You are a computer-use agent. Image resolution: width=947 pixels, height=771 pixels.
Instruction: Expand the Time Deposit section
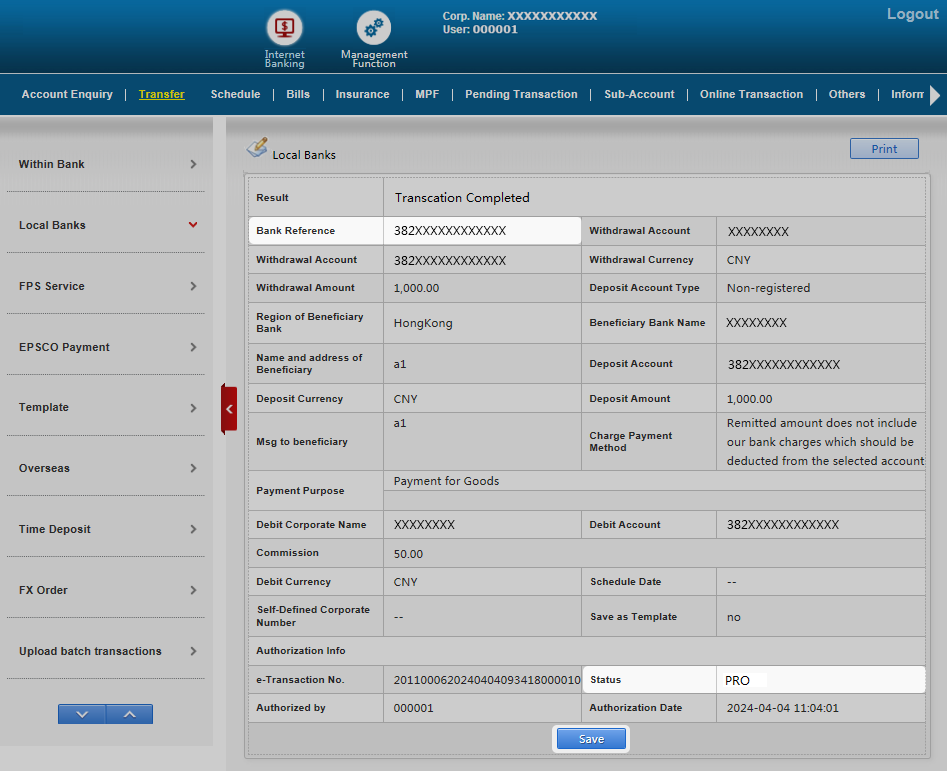108,529
